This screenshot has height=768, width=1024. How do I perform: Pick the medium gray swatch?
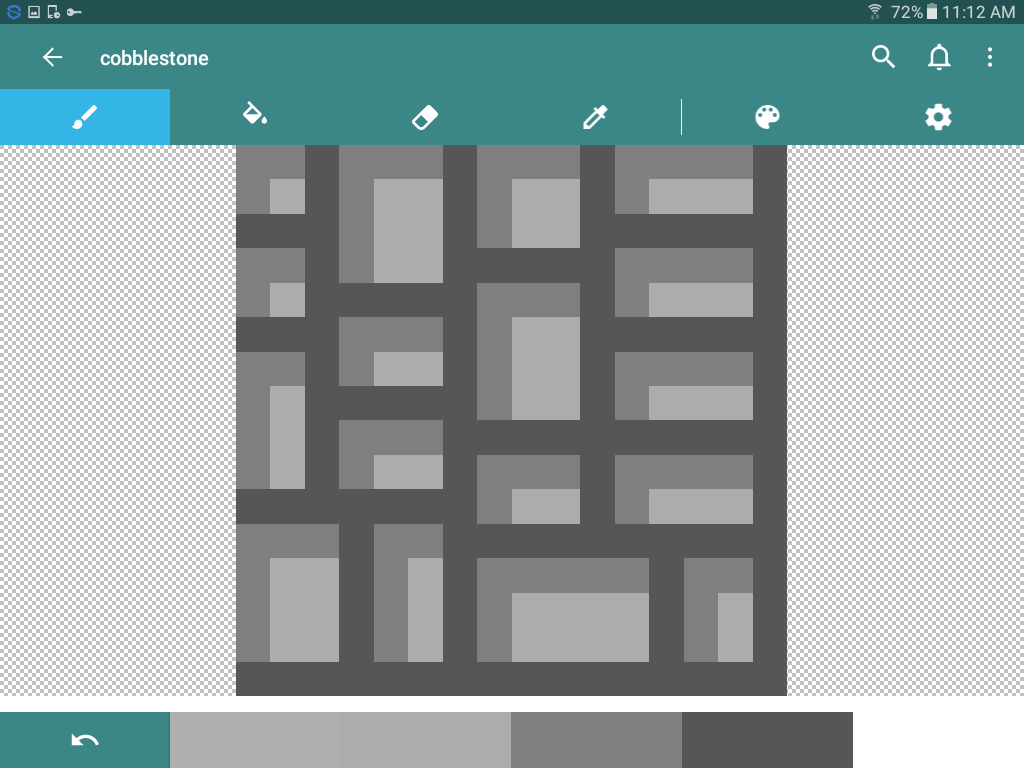point(596,740)
